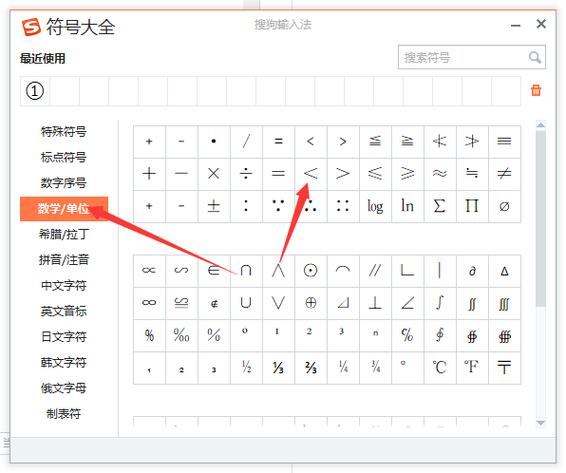
Task: Insert the union ∪ symbol
Action: tap(246, 303)
